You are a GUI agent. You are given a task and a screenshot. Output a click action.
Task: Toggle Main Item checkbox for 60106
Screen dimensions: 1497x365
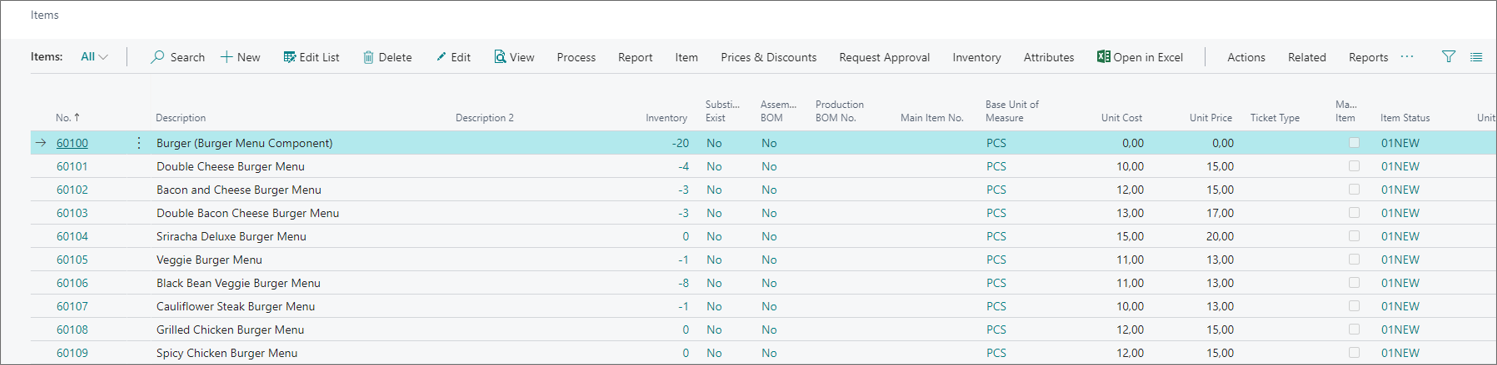point(1354,283)
